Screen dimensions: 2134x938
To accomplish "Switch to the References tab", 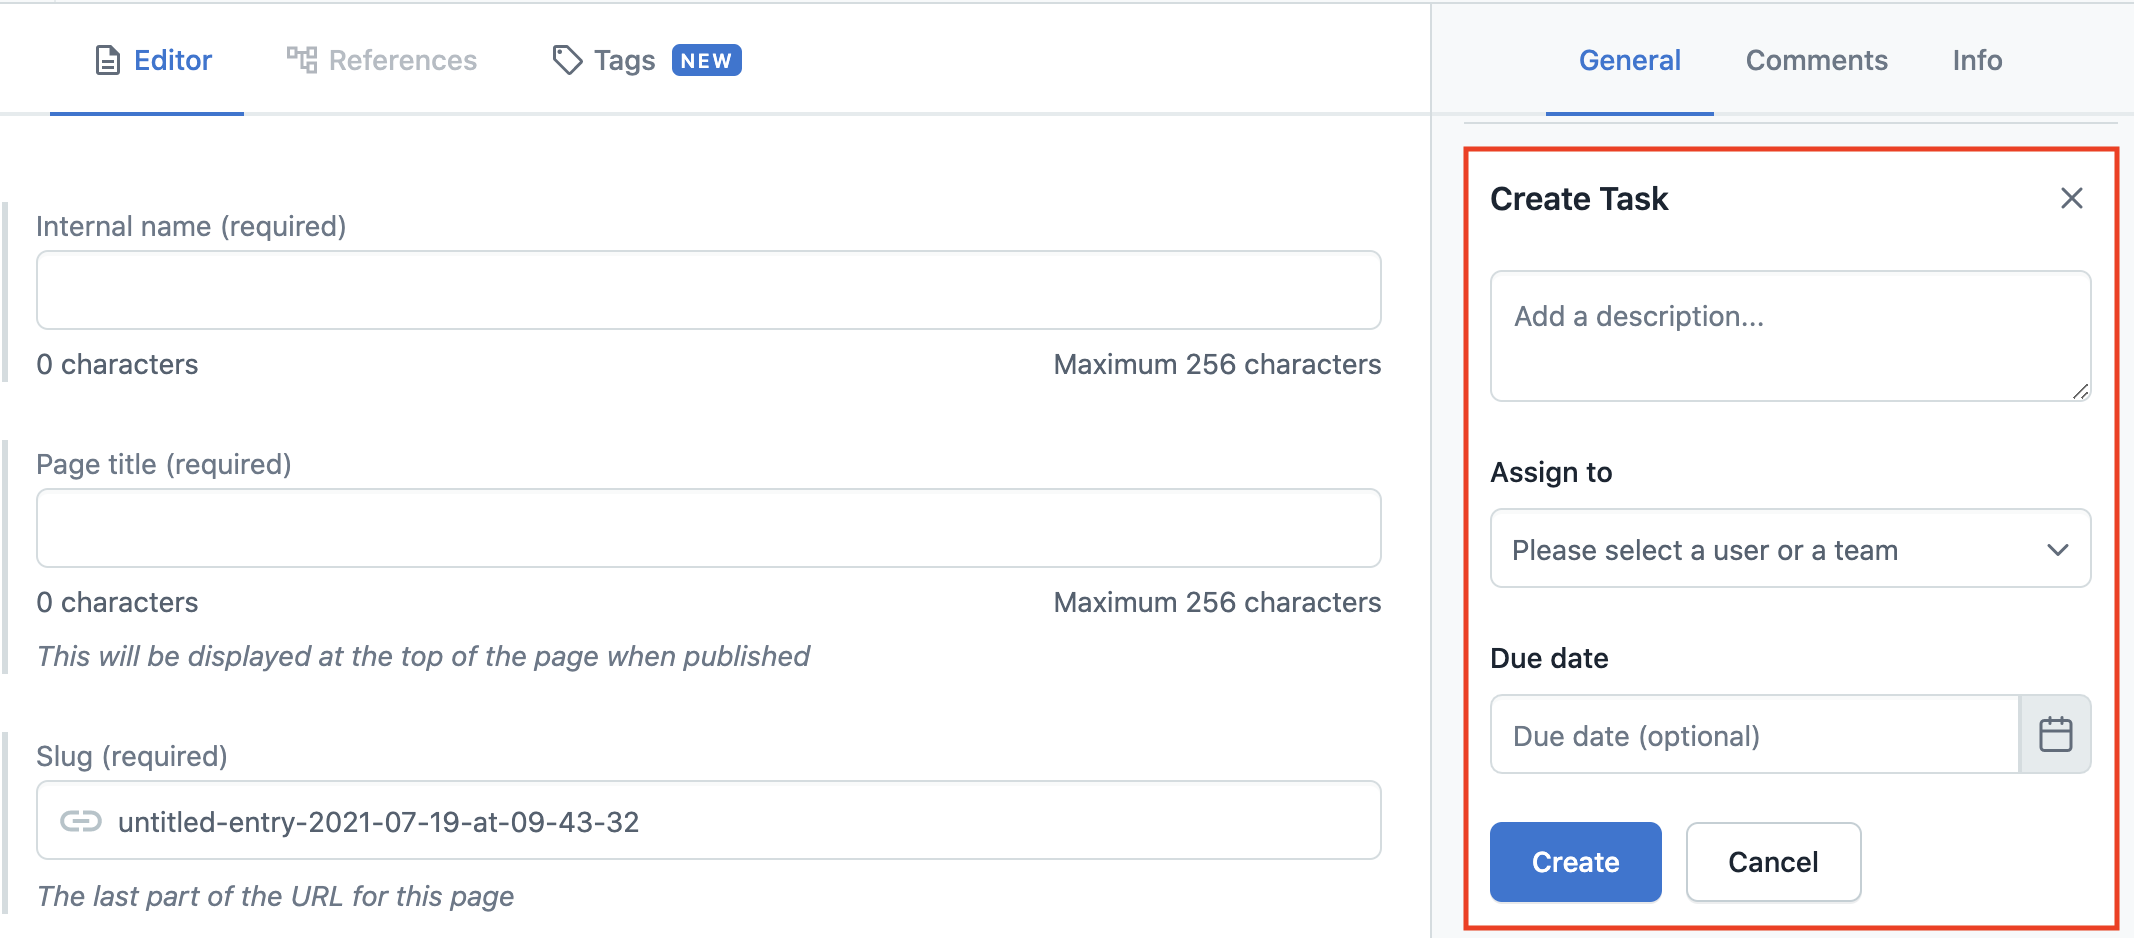I will (402, 60).
